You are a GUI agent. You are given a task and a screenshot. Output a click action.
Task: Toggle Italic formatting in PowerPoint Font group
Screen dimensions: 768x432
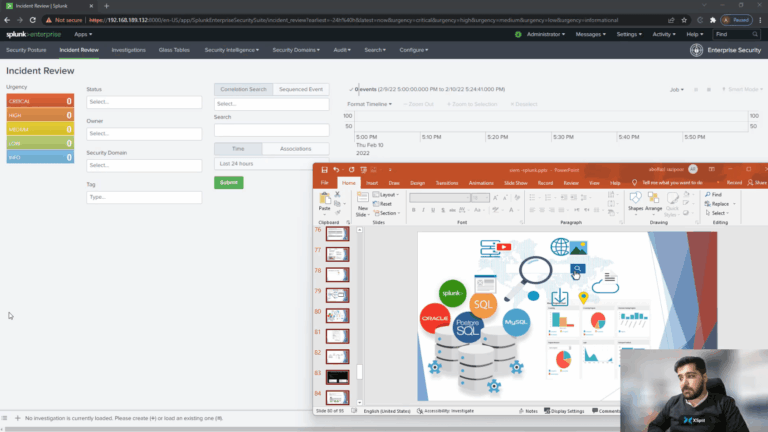(x=423, y=210)
